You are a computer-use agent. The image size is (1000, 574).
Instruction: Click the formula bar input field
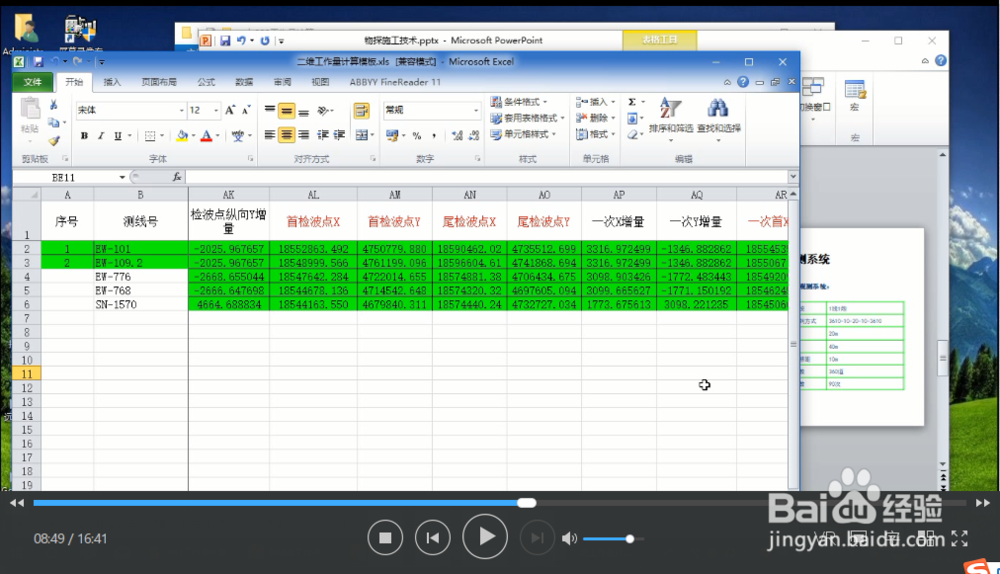tap(486, 177)
